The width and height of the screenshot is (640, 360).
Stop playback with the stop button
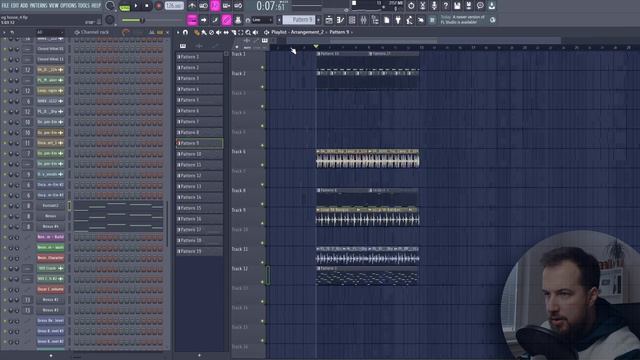pyautogui.click(x=147, y=6)
